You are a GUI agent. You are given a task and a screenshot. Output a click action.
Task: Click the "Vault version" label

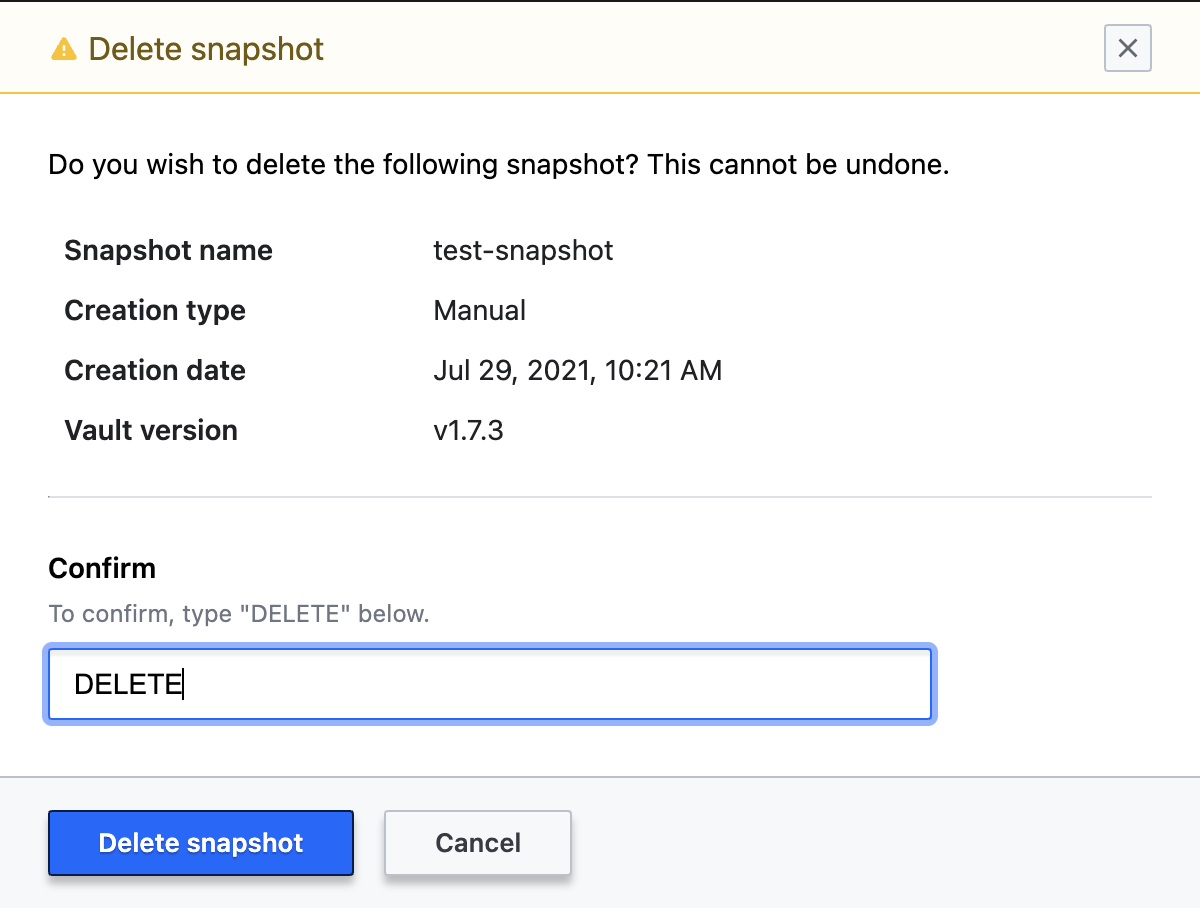(151, 430)
